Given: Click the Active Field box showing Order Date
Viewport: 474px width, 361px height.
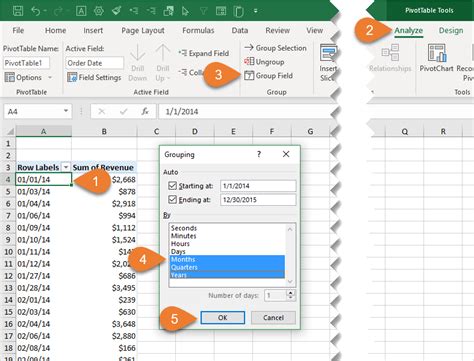Looking at the screenshot, I should [x=95, y=63].
